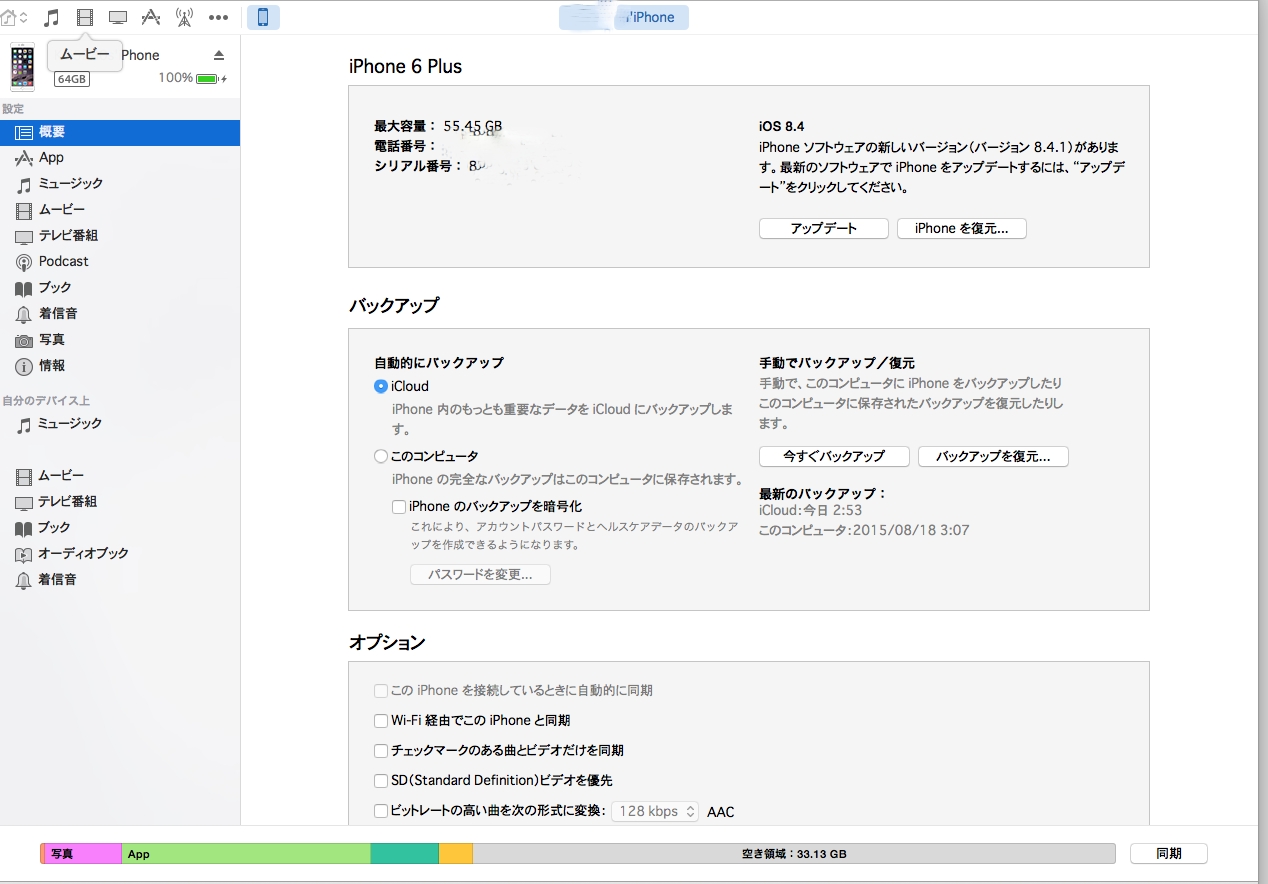Select iCloud backup radio button
The width and height of the screenshot is (1268, 884).
tap(381, 386)
